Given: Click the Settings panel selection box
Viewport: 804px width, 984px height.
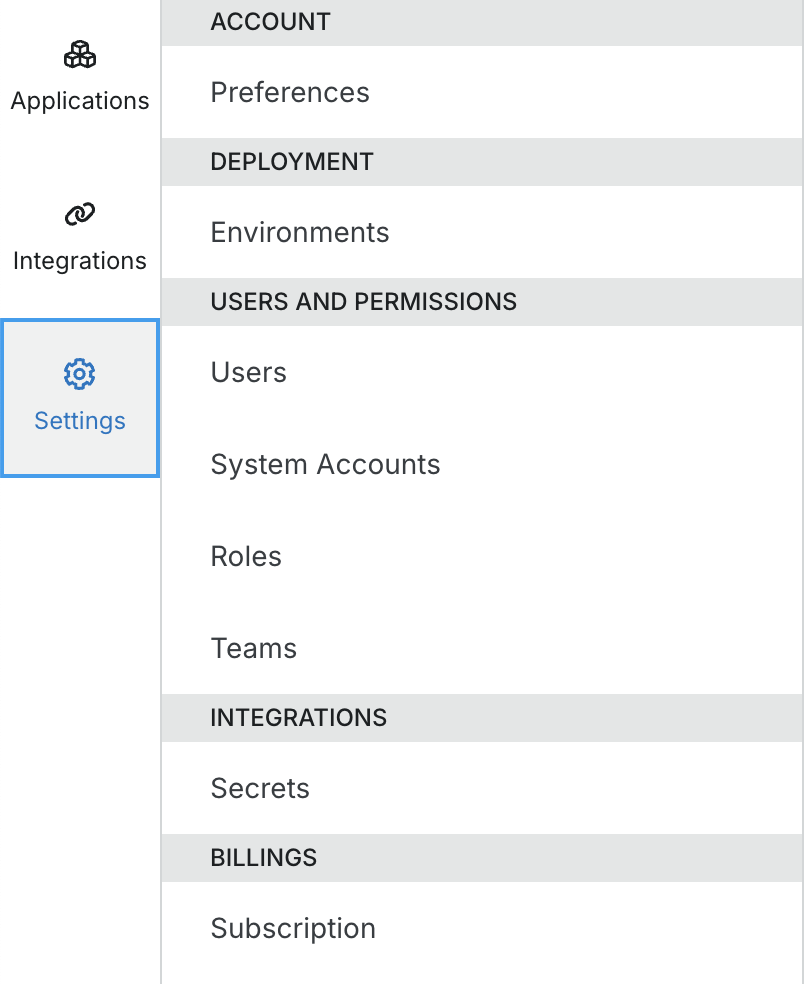Looking at the screenshot, I should [79, 397].
